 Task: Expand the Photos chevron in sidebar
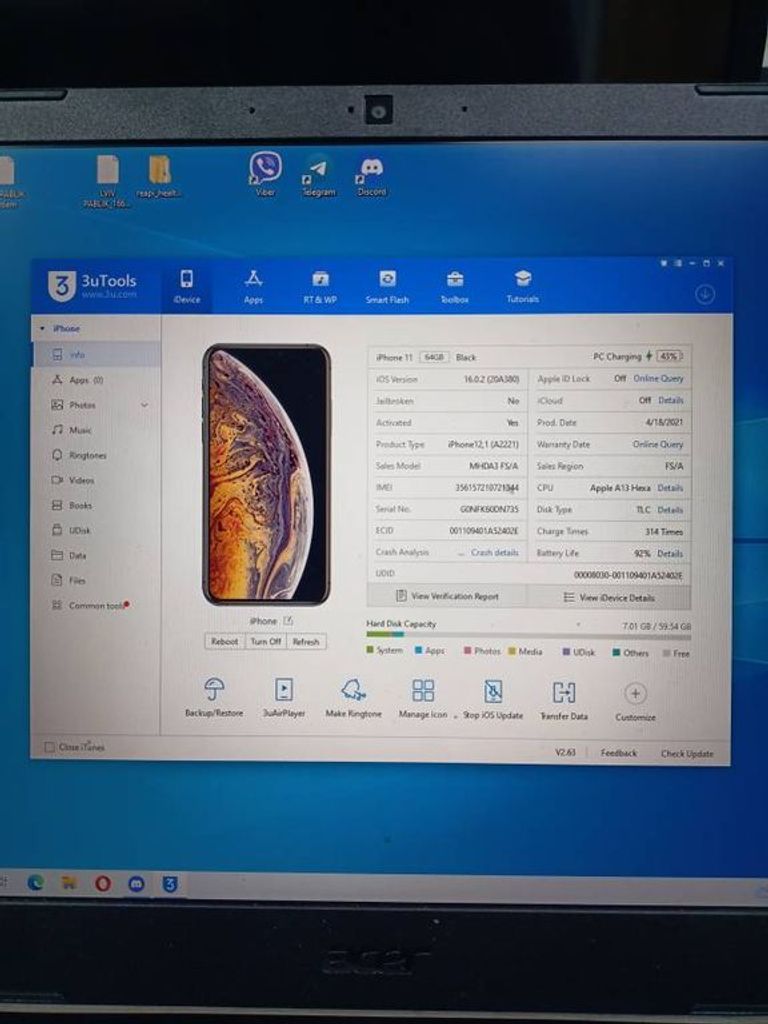coord(144,405)
